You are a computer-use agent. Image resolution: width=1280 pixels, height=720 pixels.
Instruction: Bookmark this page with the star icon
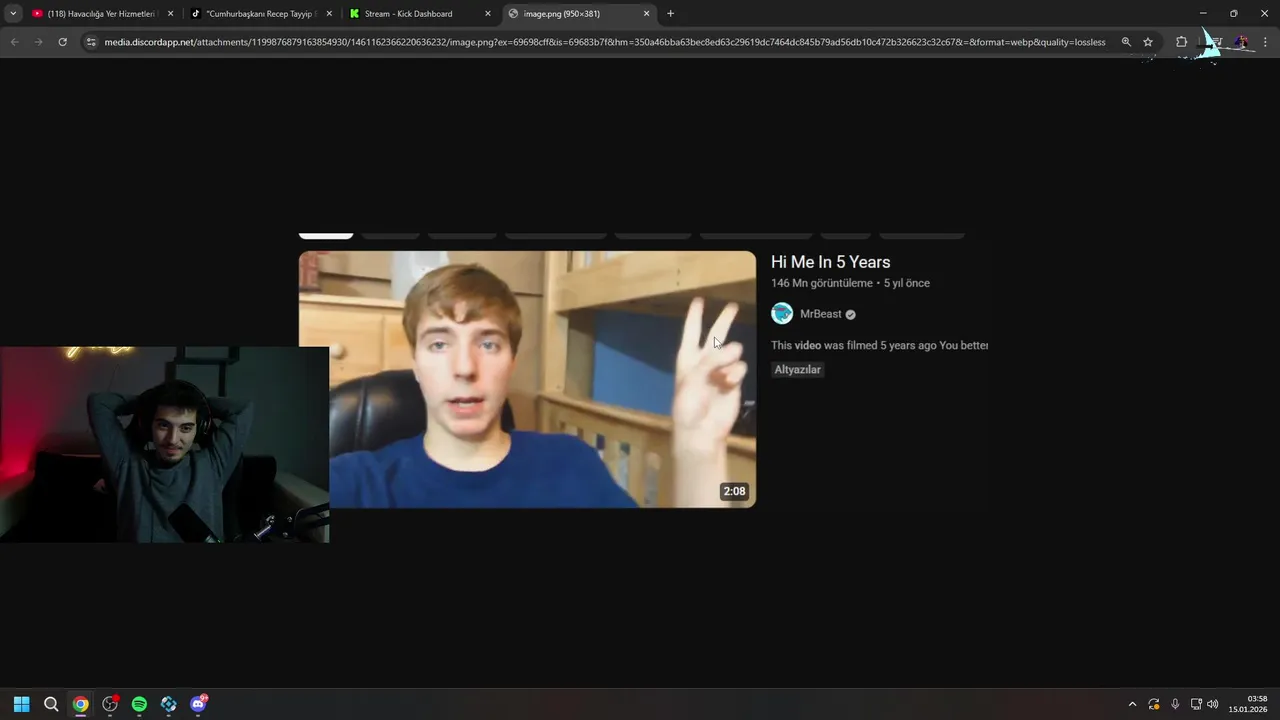1148,42
